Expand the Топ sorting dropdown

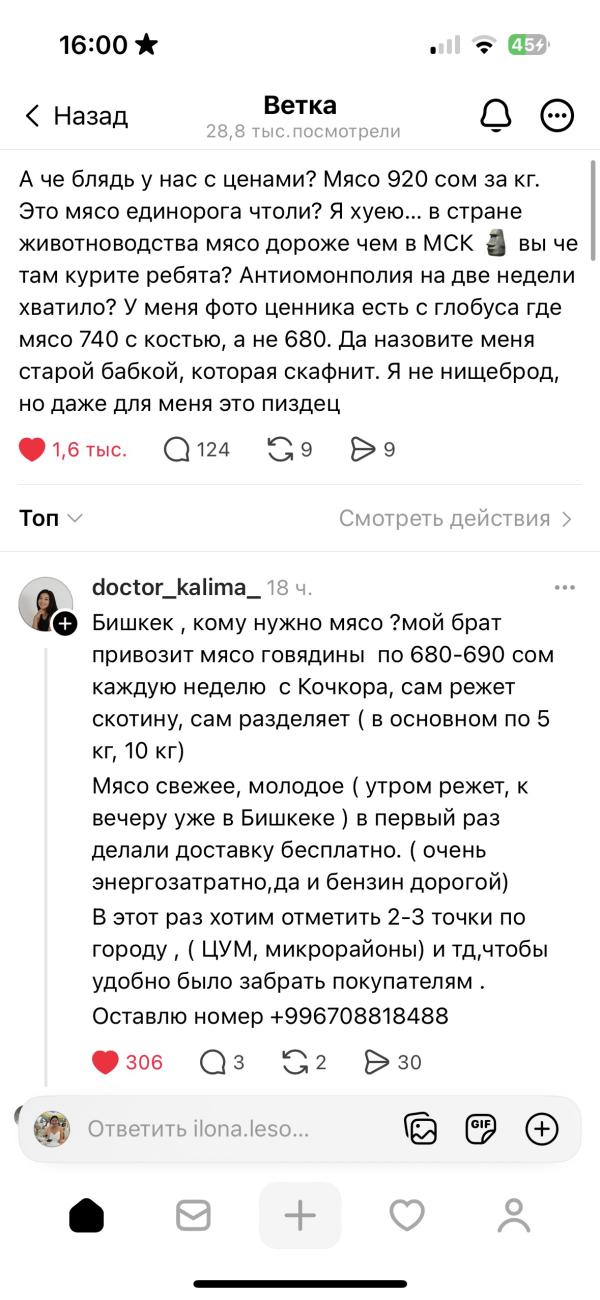tap(50, 518)
